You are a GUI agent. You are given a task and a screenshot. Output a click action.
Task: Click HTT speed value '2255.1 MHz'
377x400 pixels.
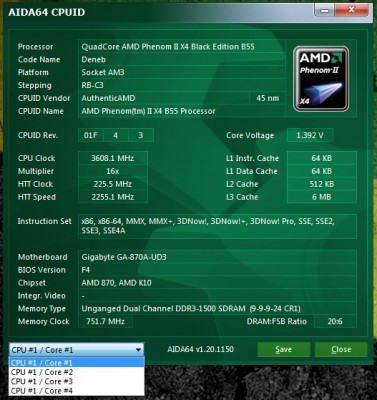113,197
